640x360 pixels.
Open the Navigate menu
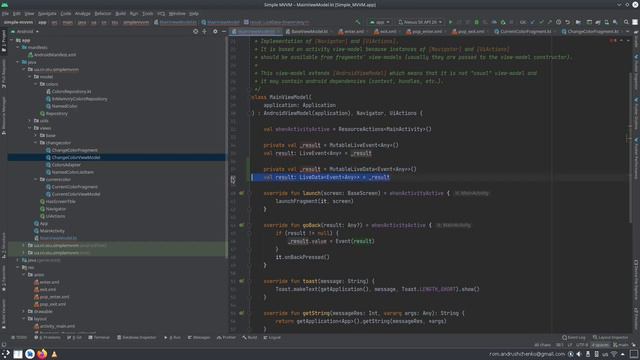point(47,13)
